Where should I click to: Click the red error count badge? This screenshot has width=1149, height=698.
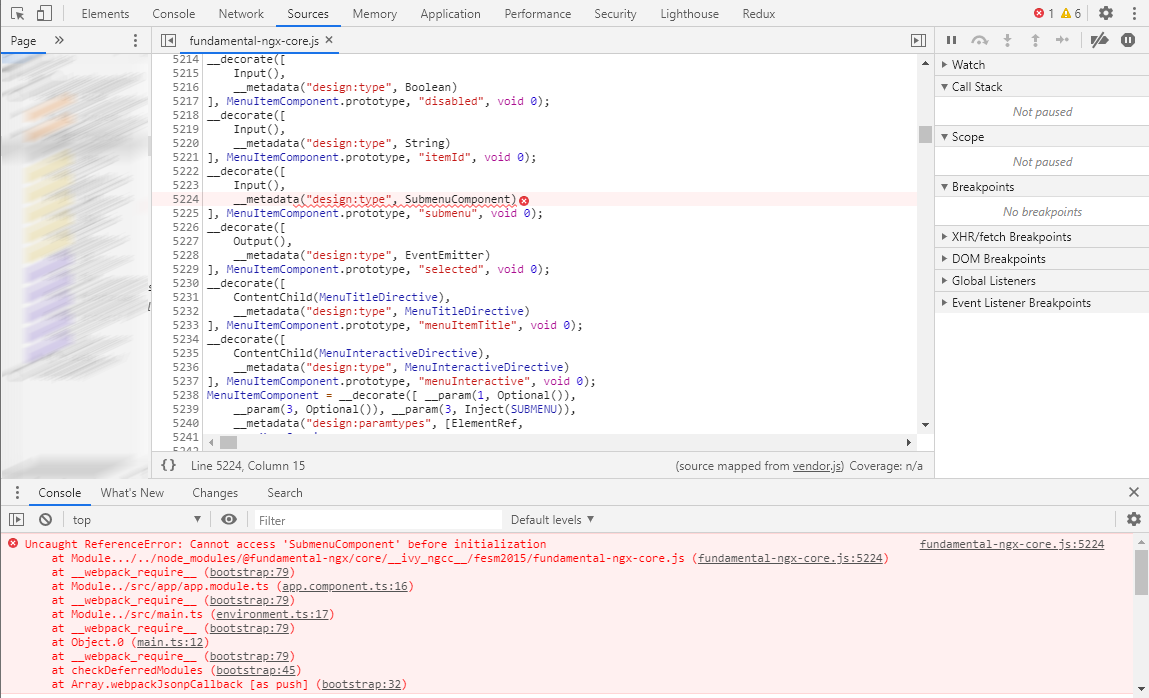coord(1043,13)
